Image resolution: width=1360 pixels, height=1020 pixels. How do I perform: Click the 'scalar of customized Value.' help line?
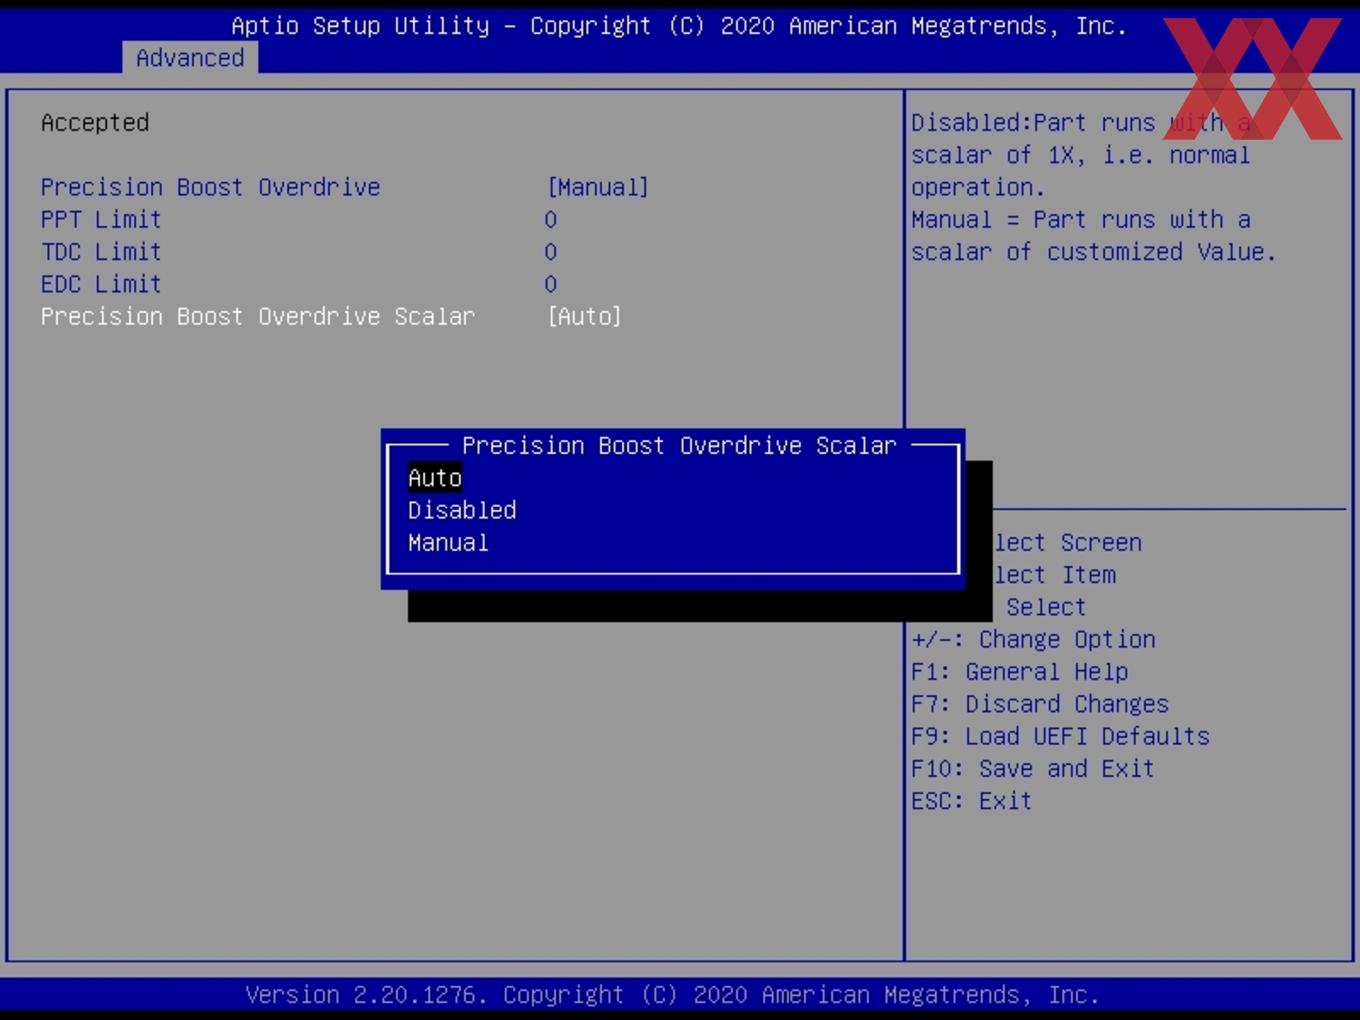(1094, 252)
